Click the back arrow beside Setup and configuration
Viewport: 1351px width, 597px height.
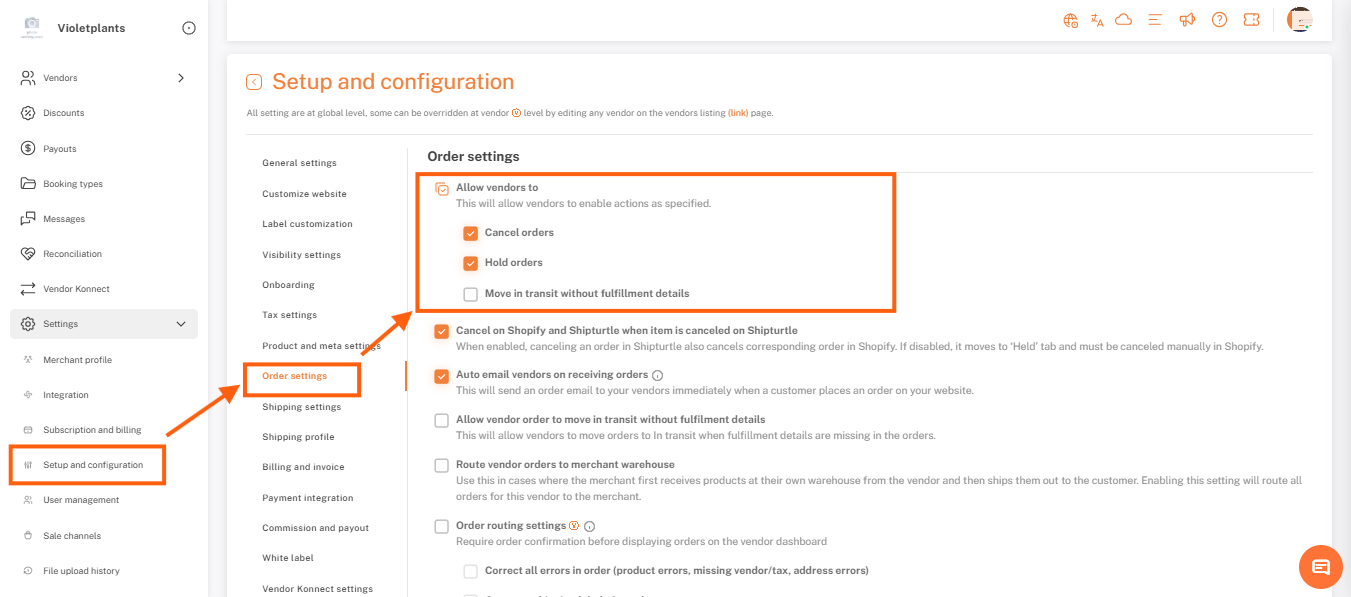tap(254, 82)
